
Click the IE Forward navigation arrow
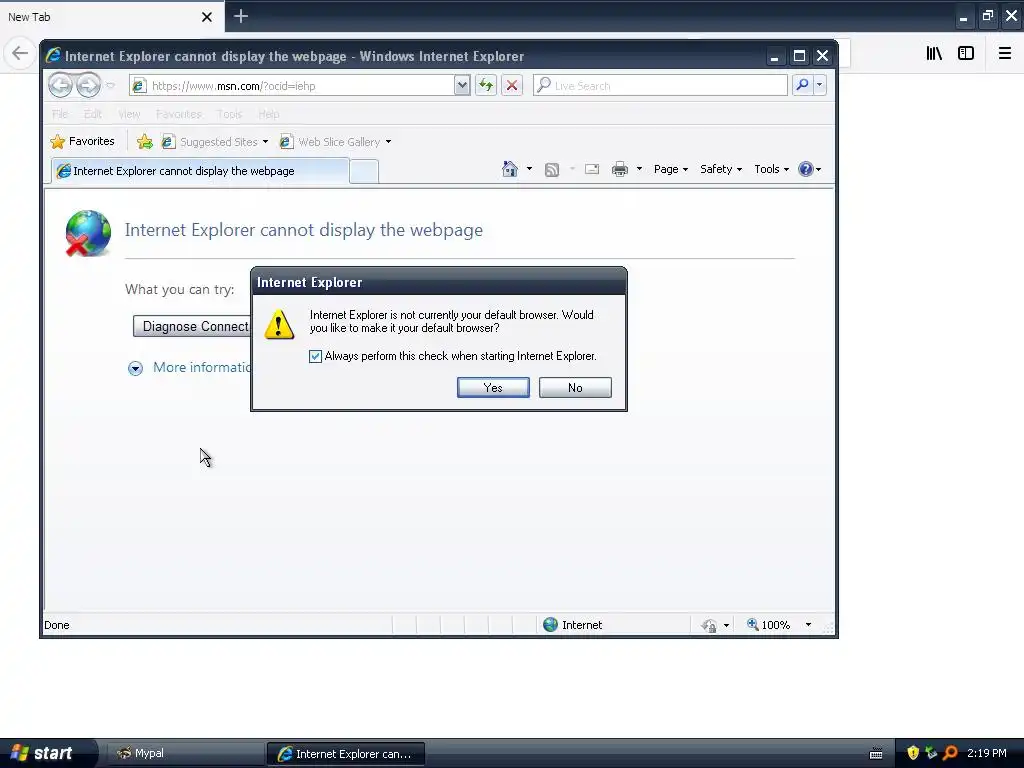tap(88, 85)
